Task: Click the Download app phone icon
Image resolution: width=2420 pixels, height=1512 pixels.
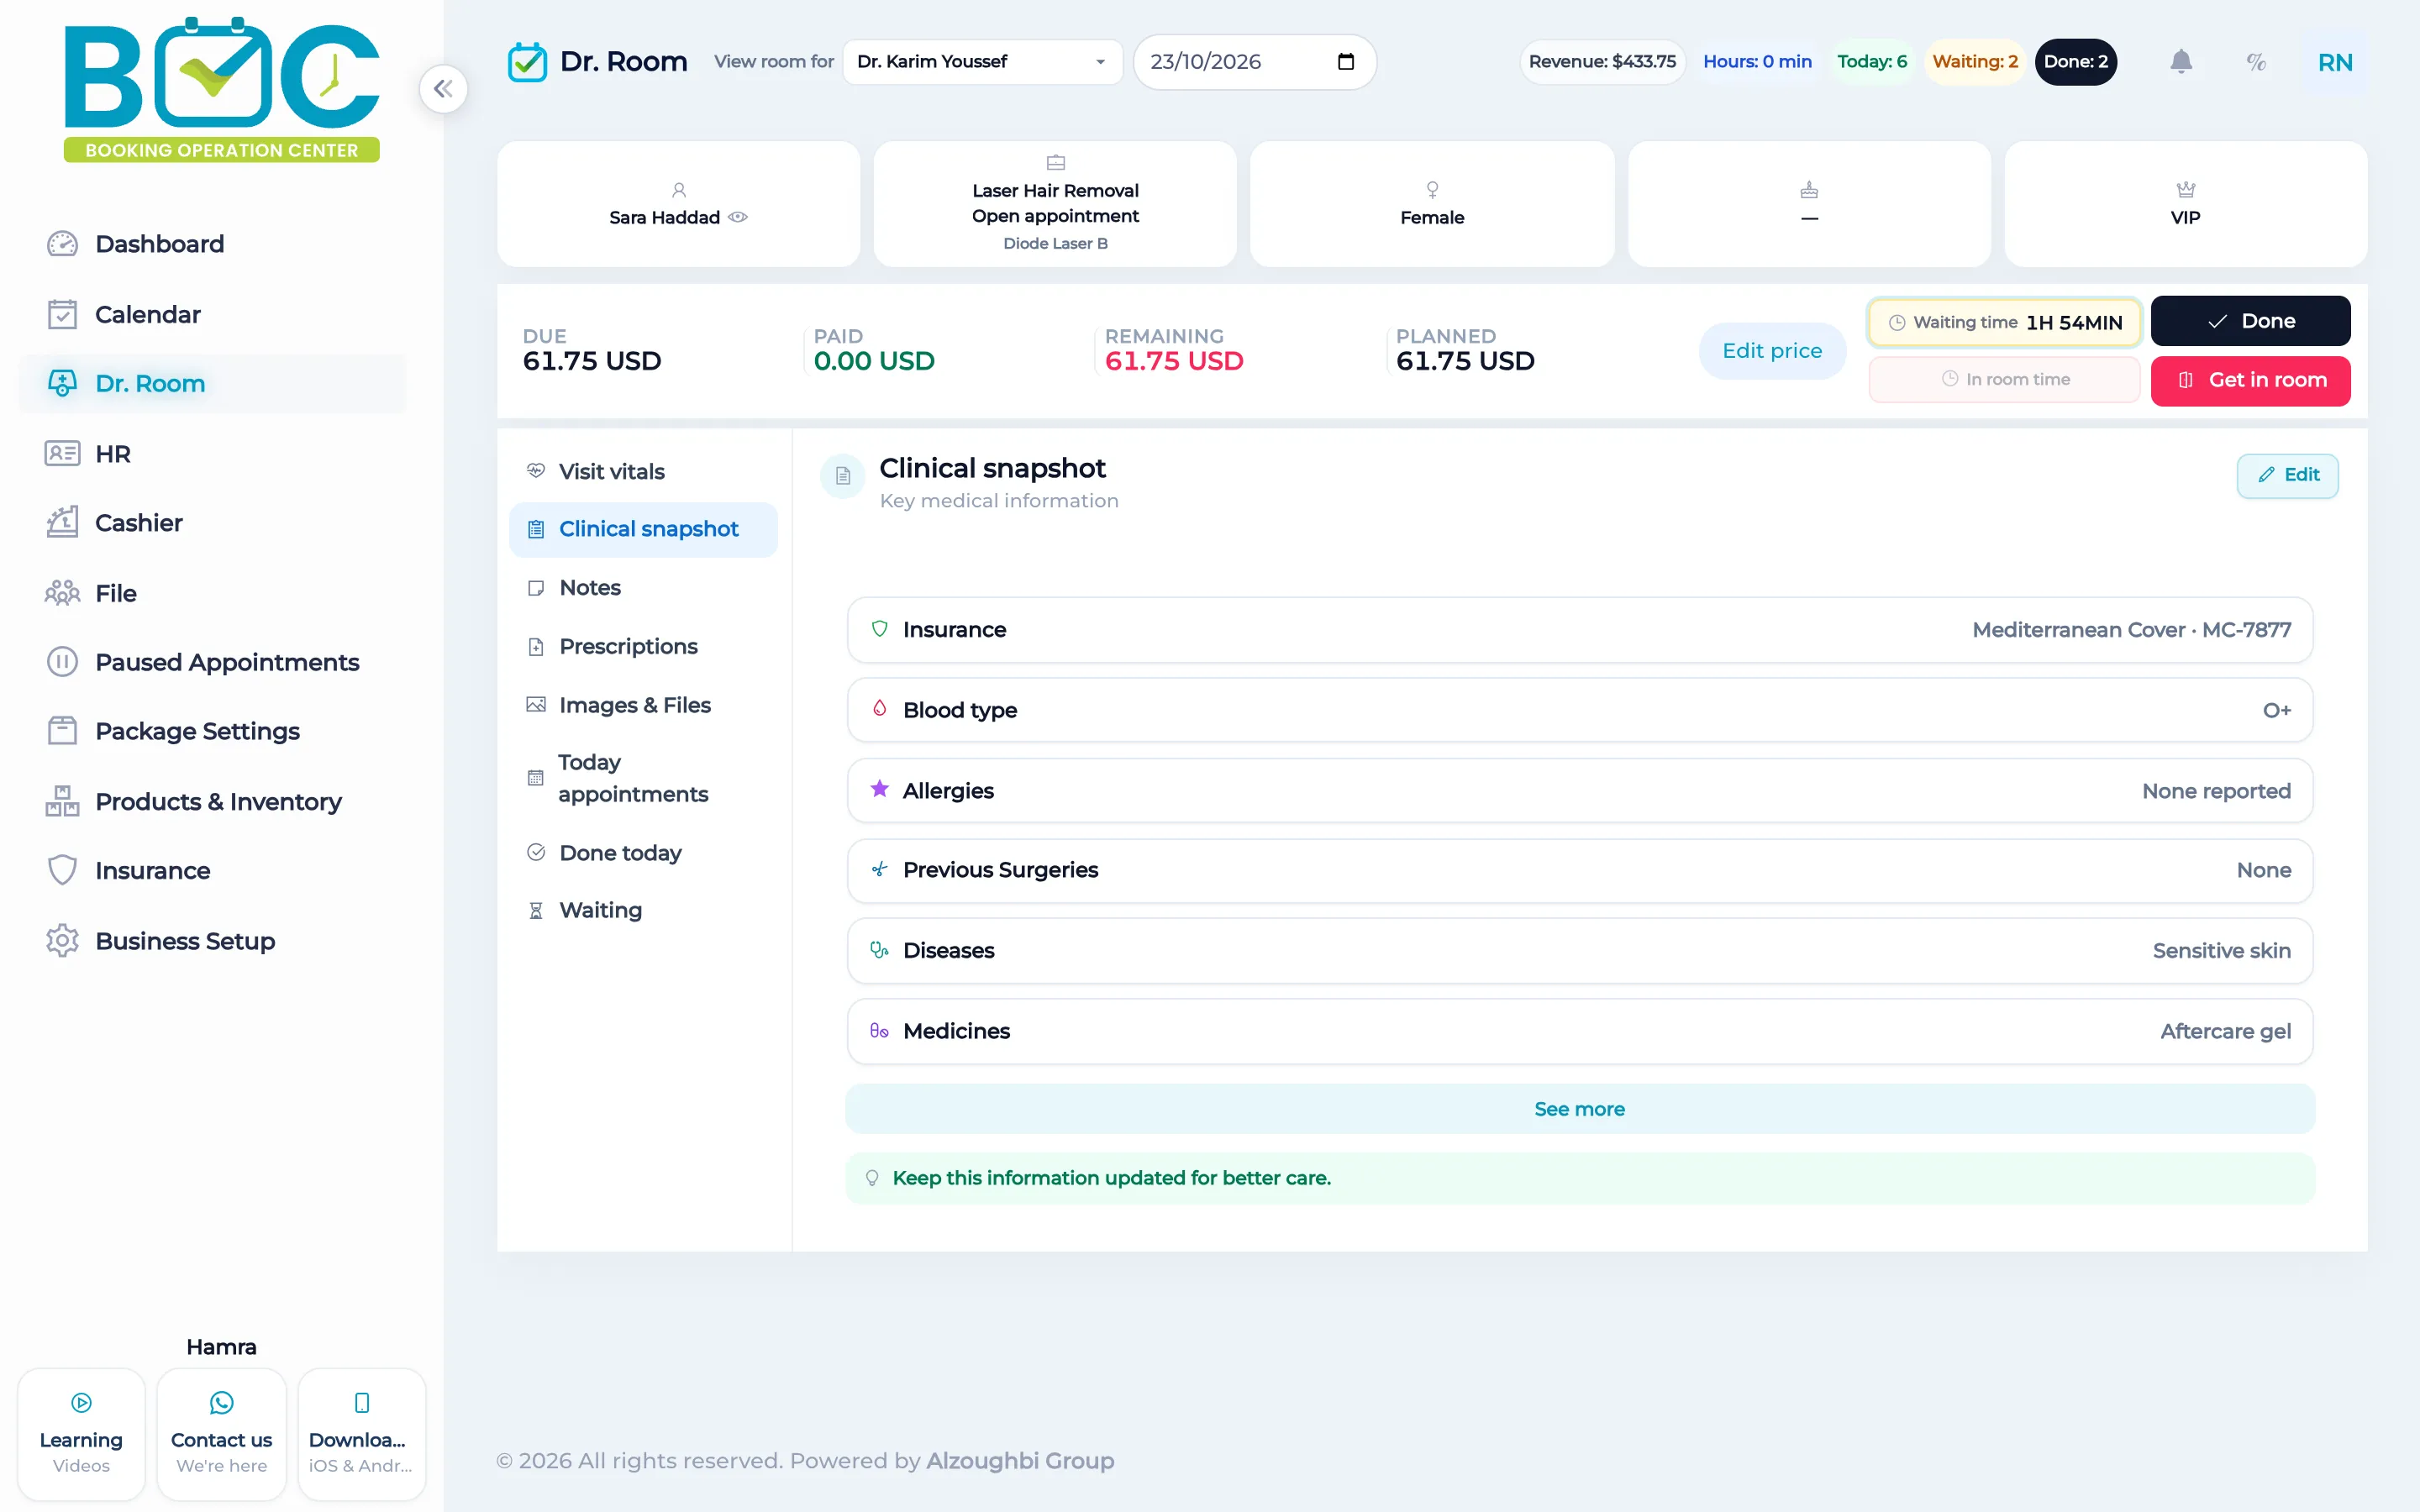Action: [362, 1403]
